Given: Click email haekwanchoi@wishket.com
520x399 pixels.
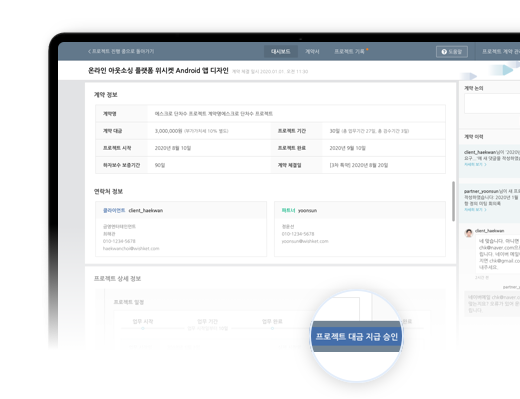Looking at the screenshot, I should [131, 249].
